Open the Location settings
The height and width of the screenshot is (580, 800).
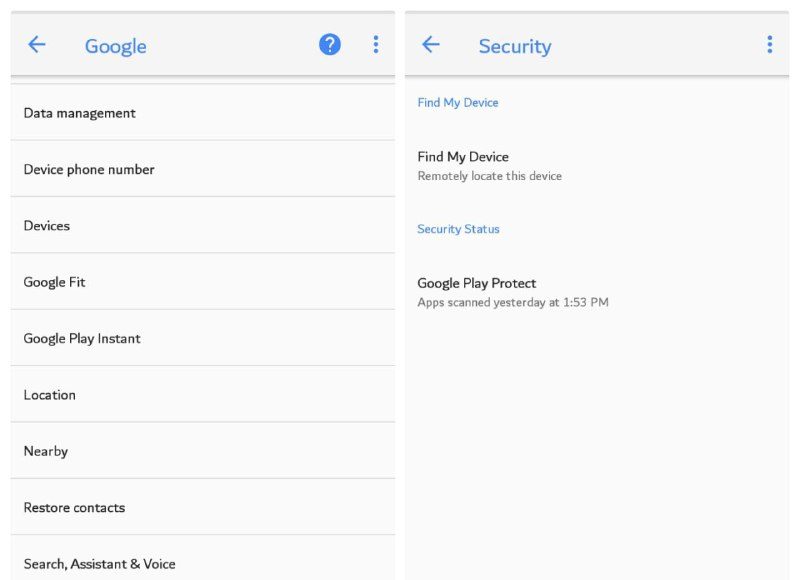(x=203, y=394)
